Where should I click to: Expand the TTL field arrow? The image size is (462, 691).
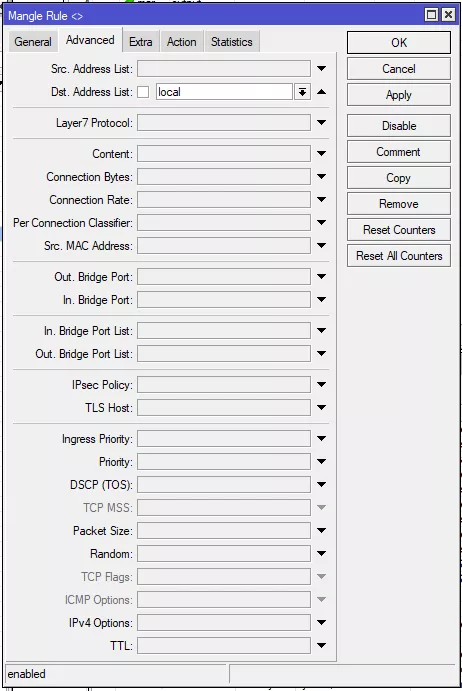(x=321, y=646)
